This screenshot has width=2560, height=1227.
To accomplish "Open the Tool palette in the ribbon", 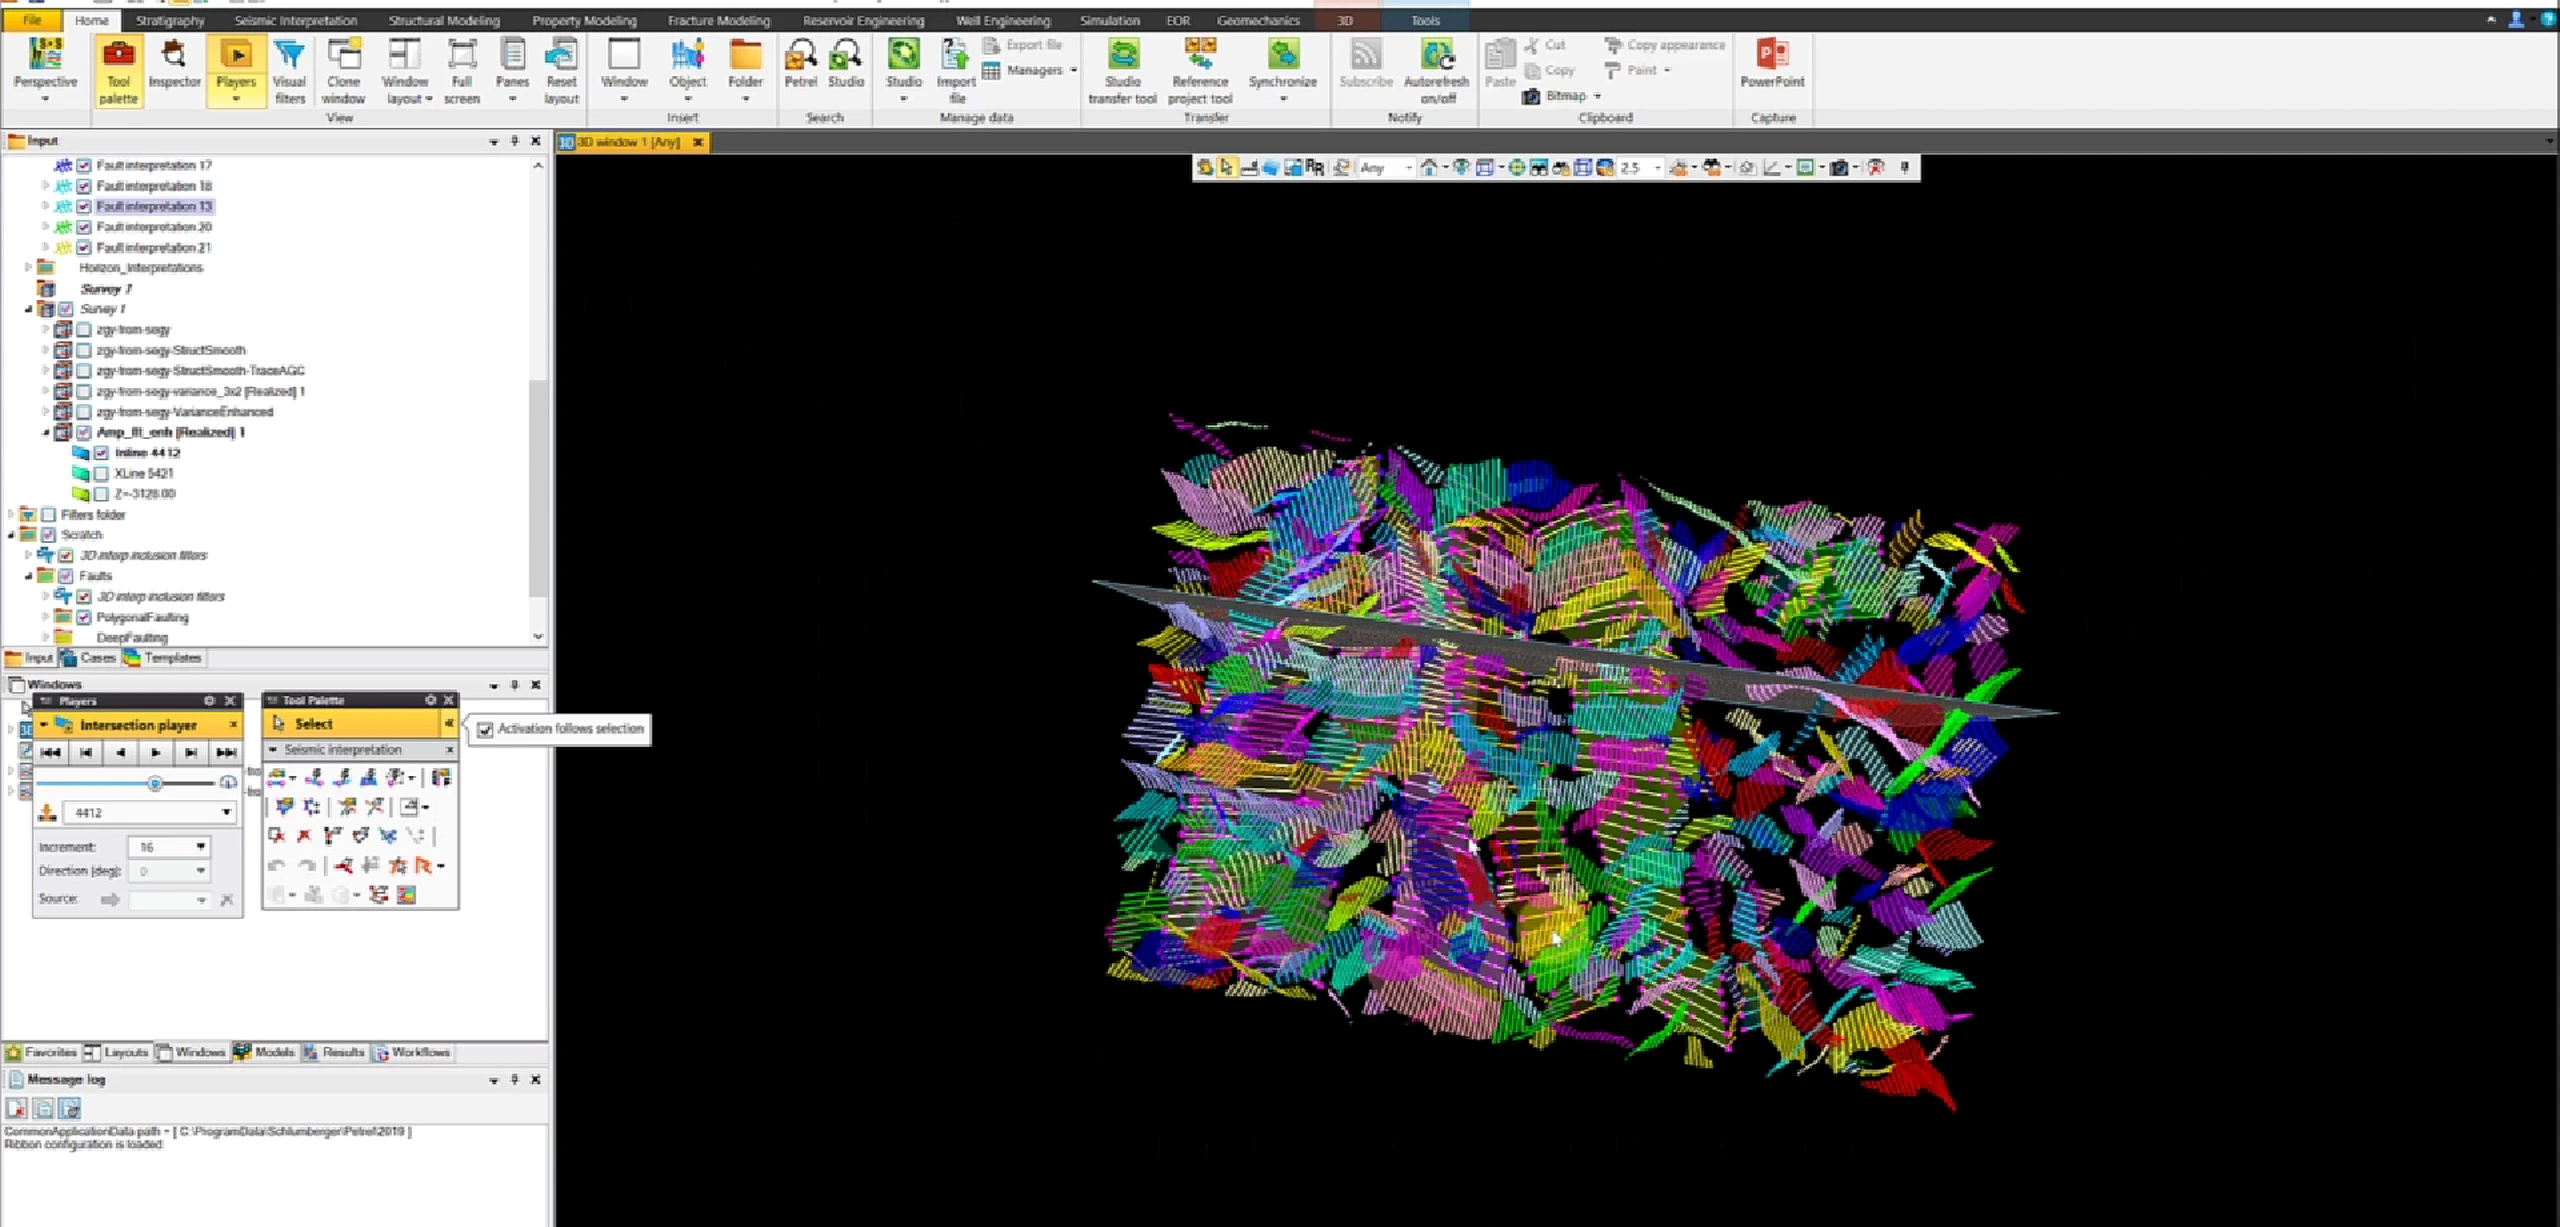I will pos(118,70).
